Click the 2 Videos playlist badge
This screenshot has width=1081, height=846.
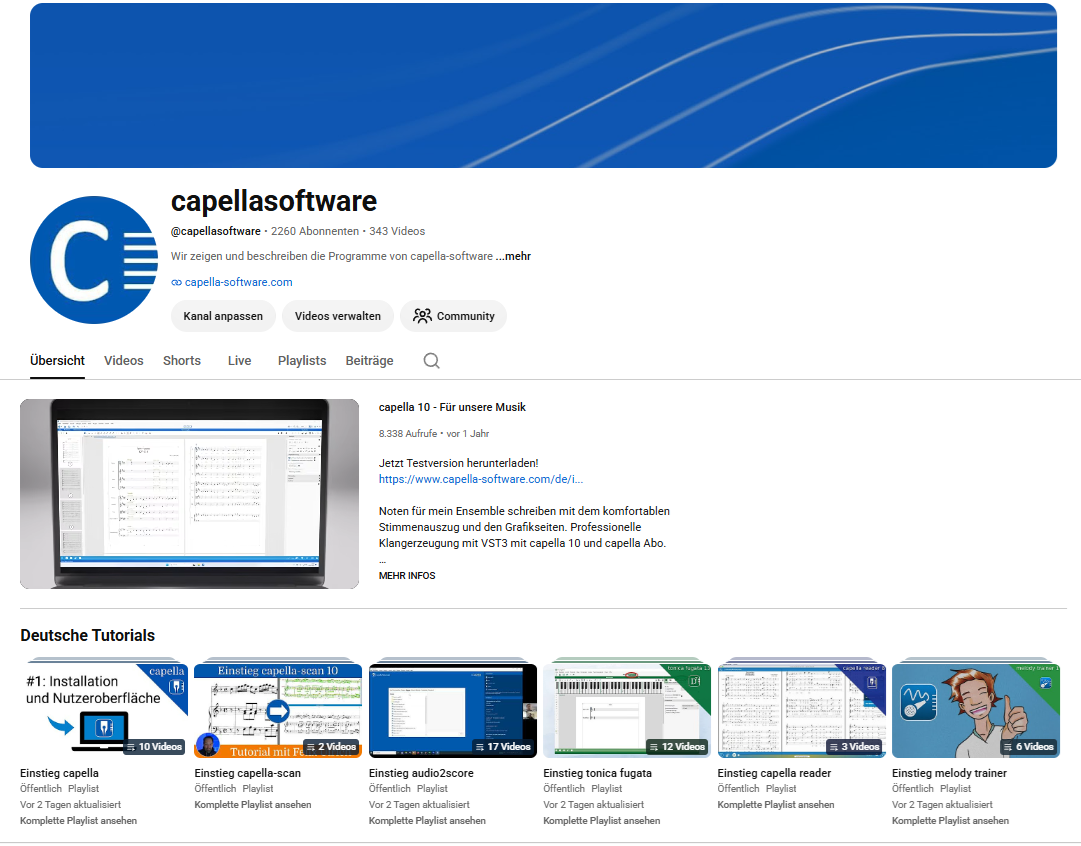[331, 747]
